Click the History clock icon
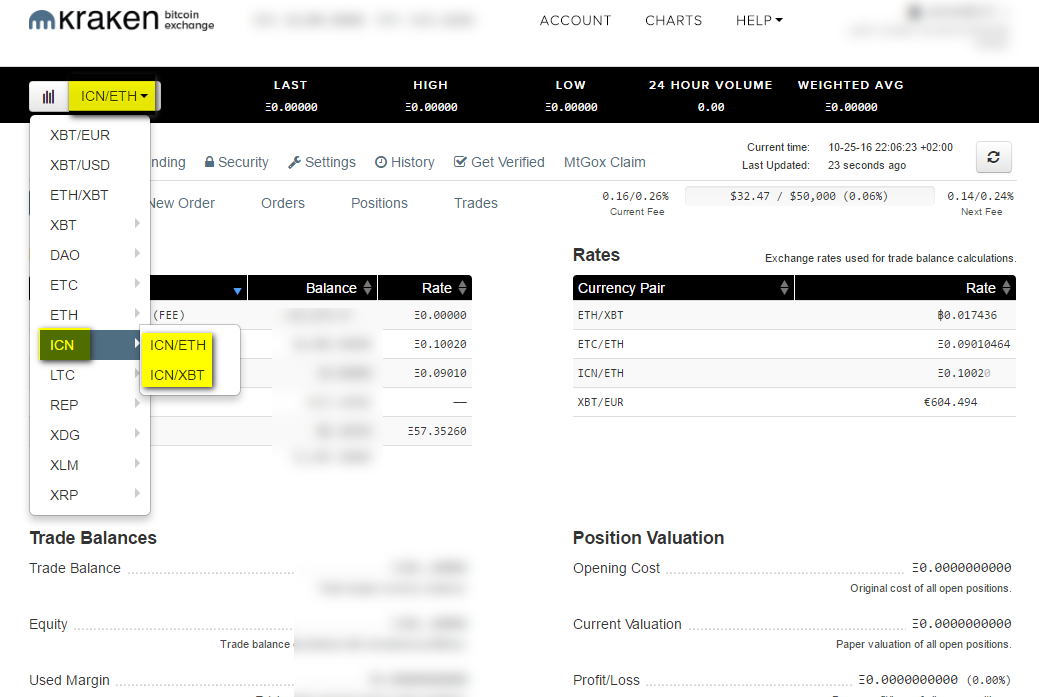The image size is (1039, 697). coord(381,162)
